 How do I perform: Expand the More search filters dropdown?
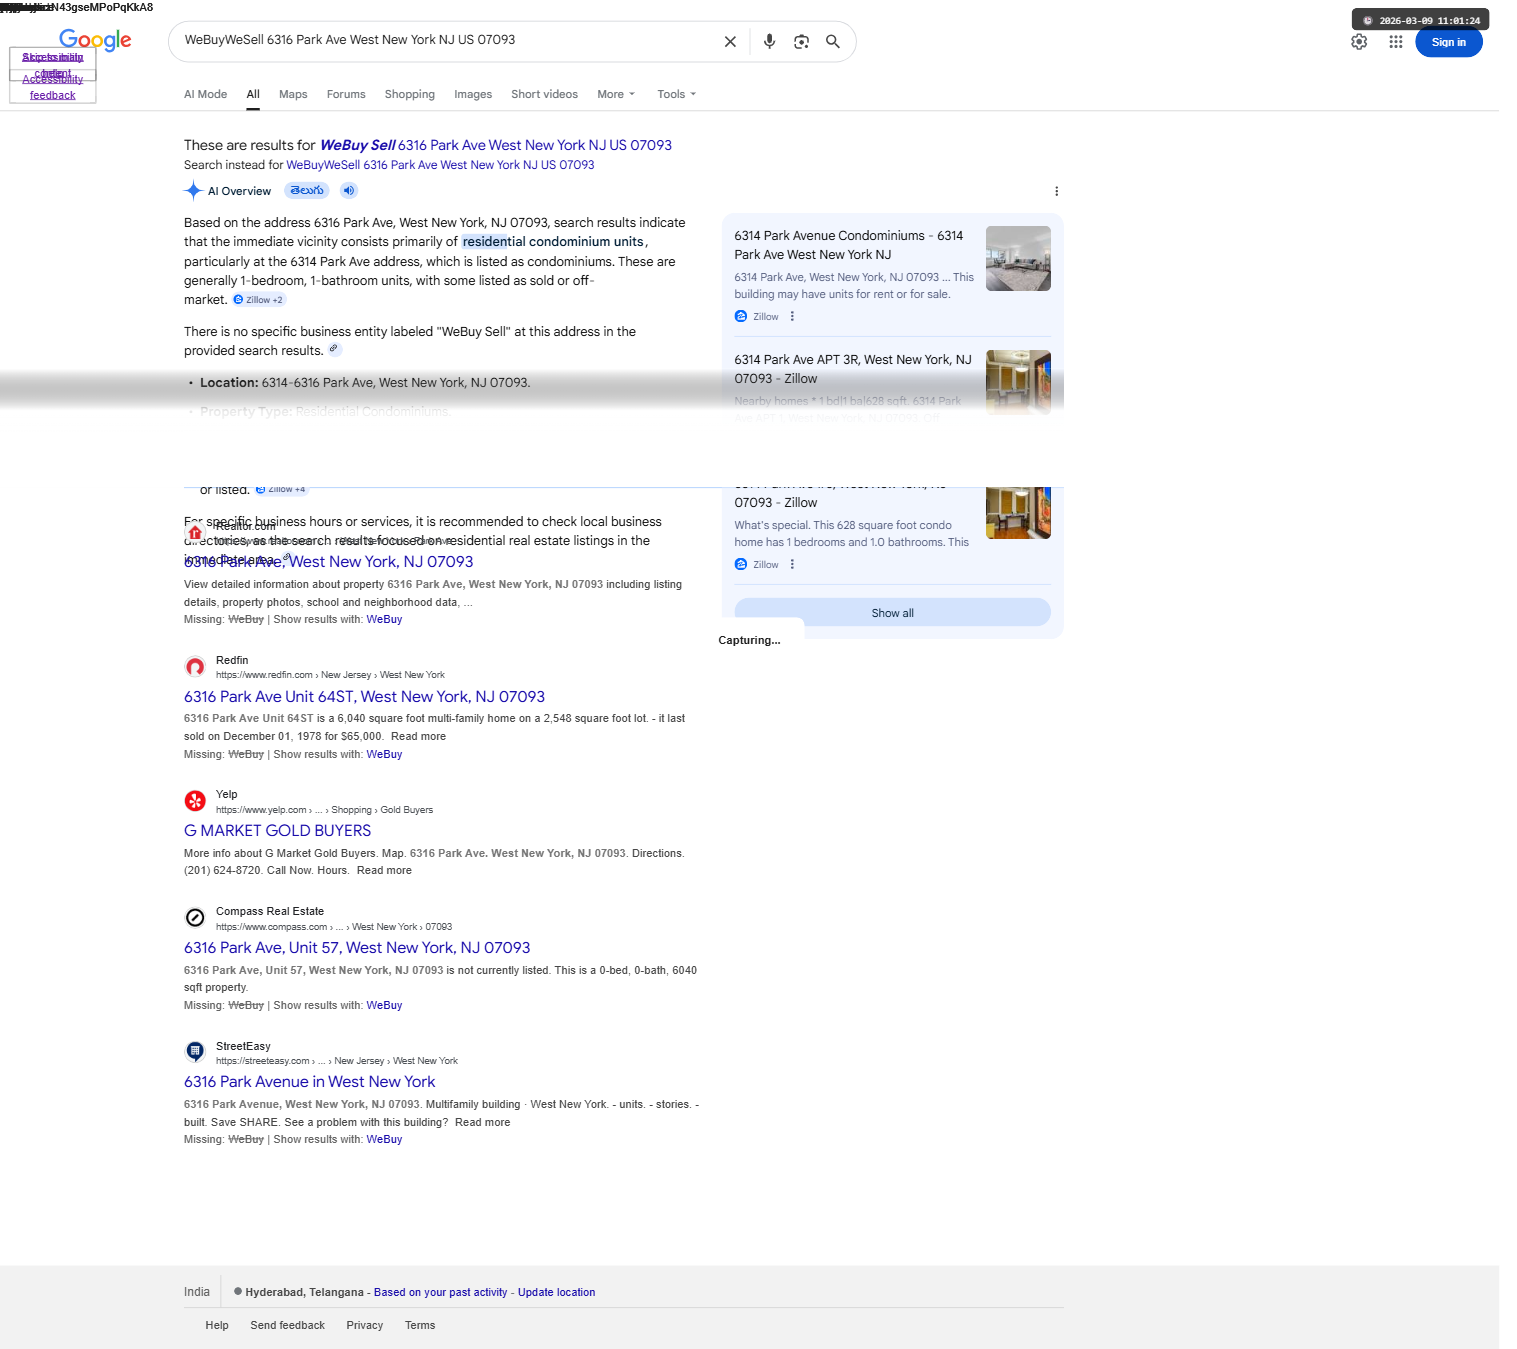click(616, 94)
